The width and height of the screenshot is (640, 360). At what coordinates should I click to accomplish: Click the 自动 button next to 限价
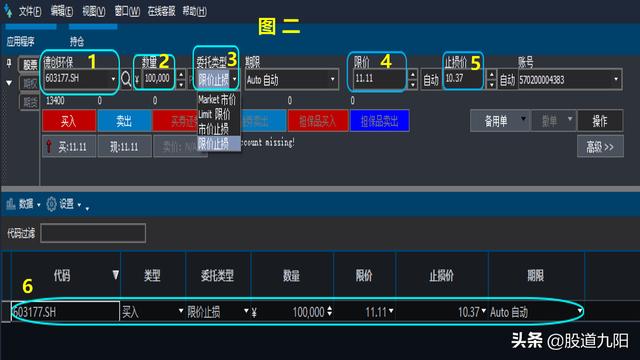point(431,80)
